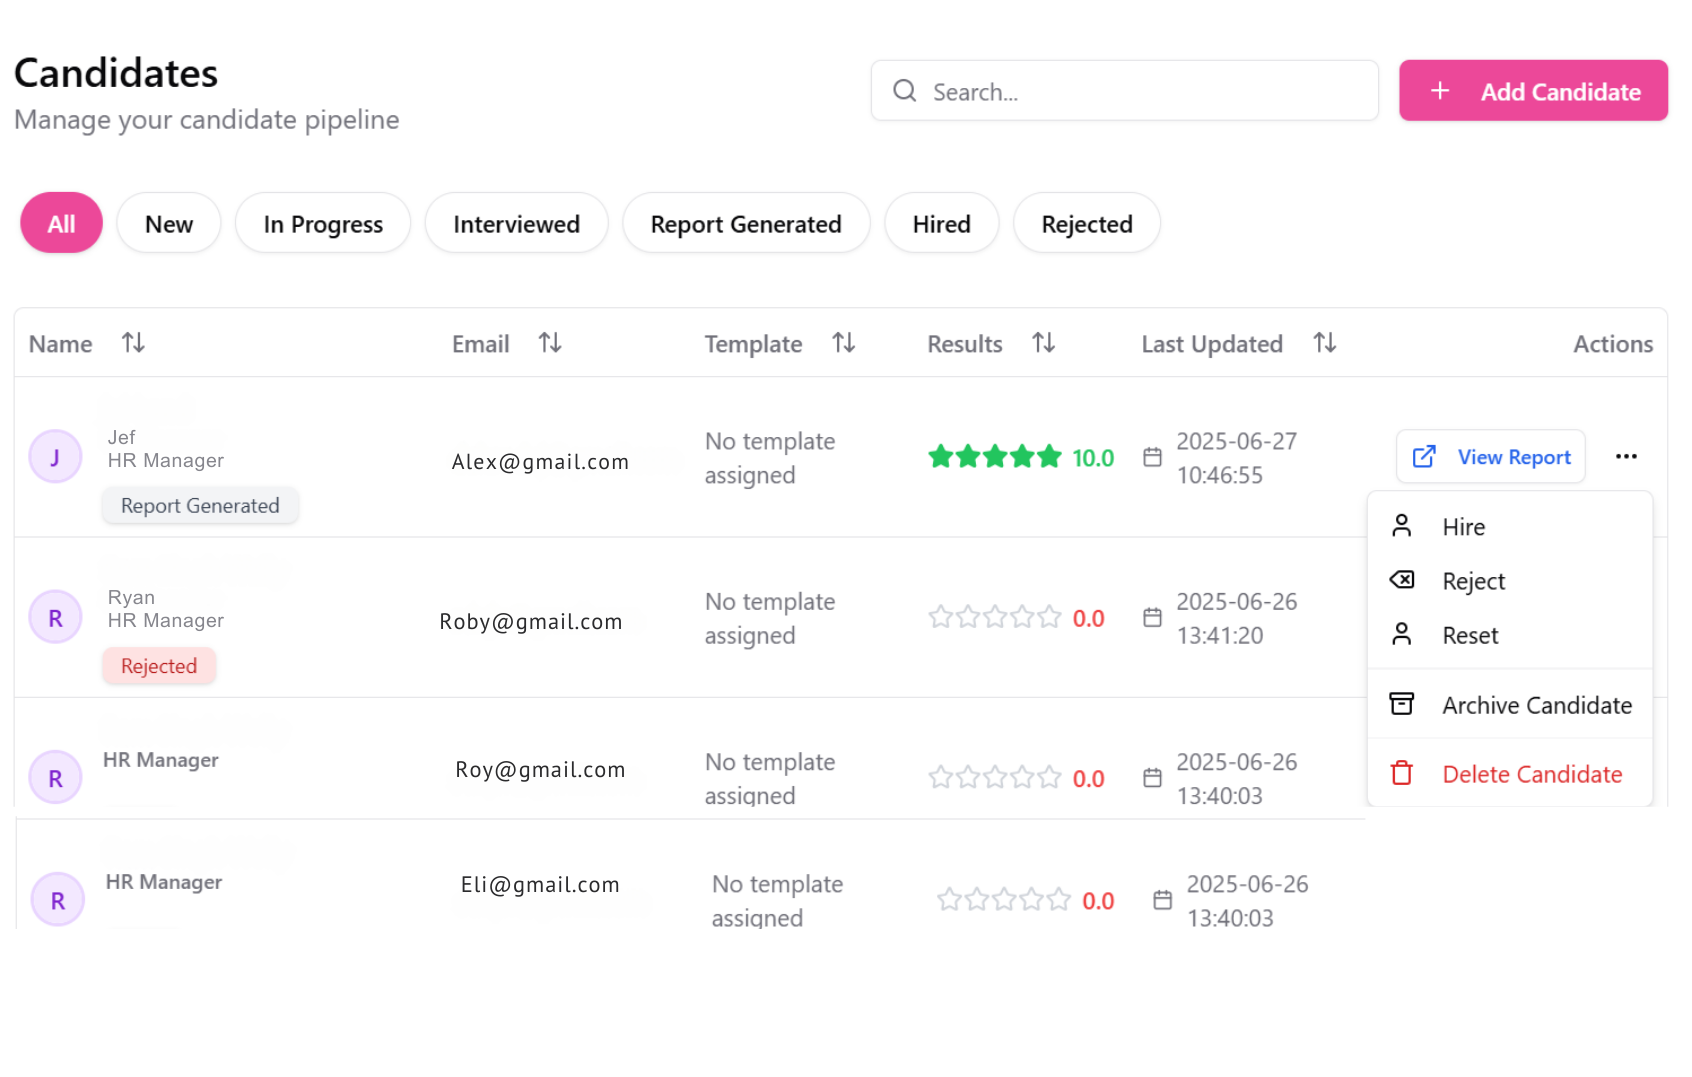Viewport: 1692px width, 1077px height.
Task: Sort Results column with arrow icon
Action: point(1043,343)
